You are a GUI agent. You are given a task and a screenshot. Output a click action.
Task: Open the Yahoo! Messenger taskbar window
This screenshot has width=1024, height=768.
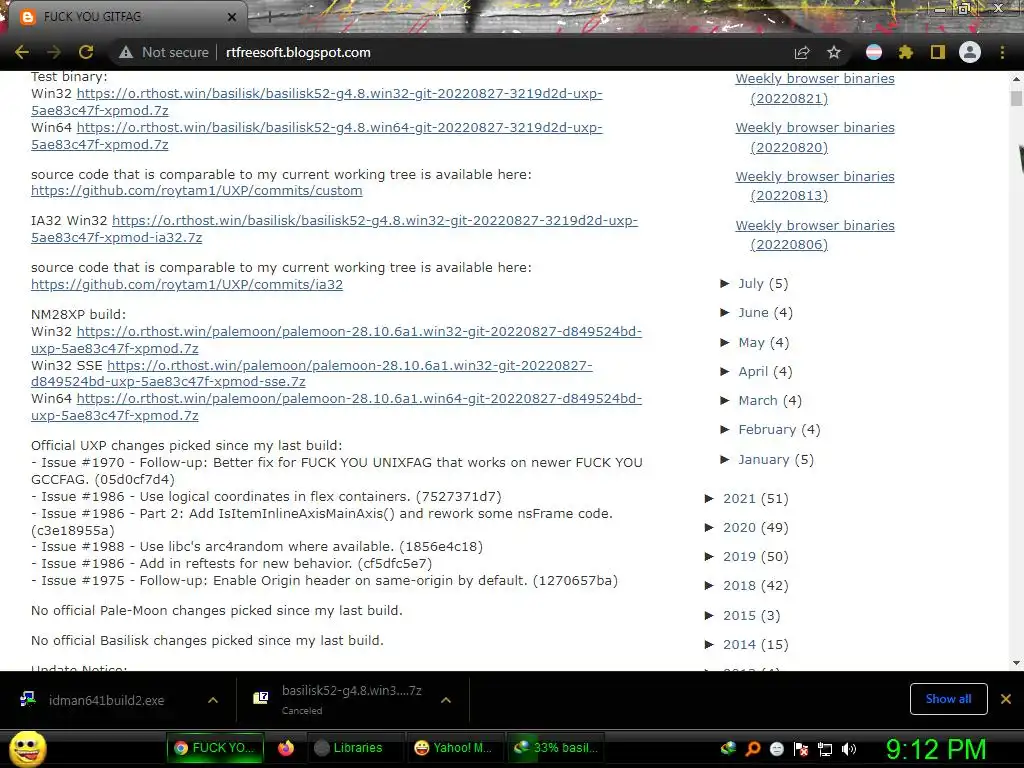click(x=453, y=748)
